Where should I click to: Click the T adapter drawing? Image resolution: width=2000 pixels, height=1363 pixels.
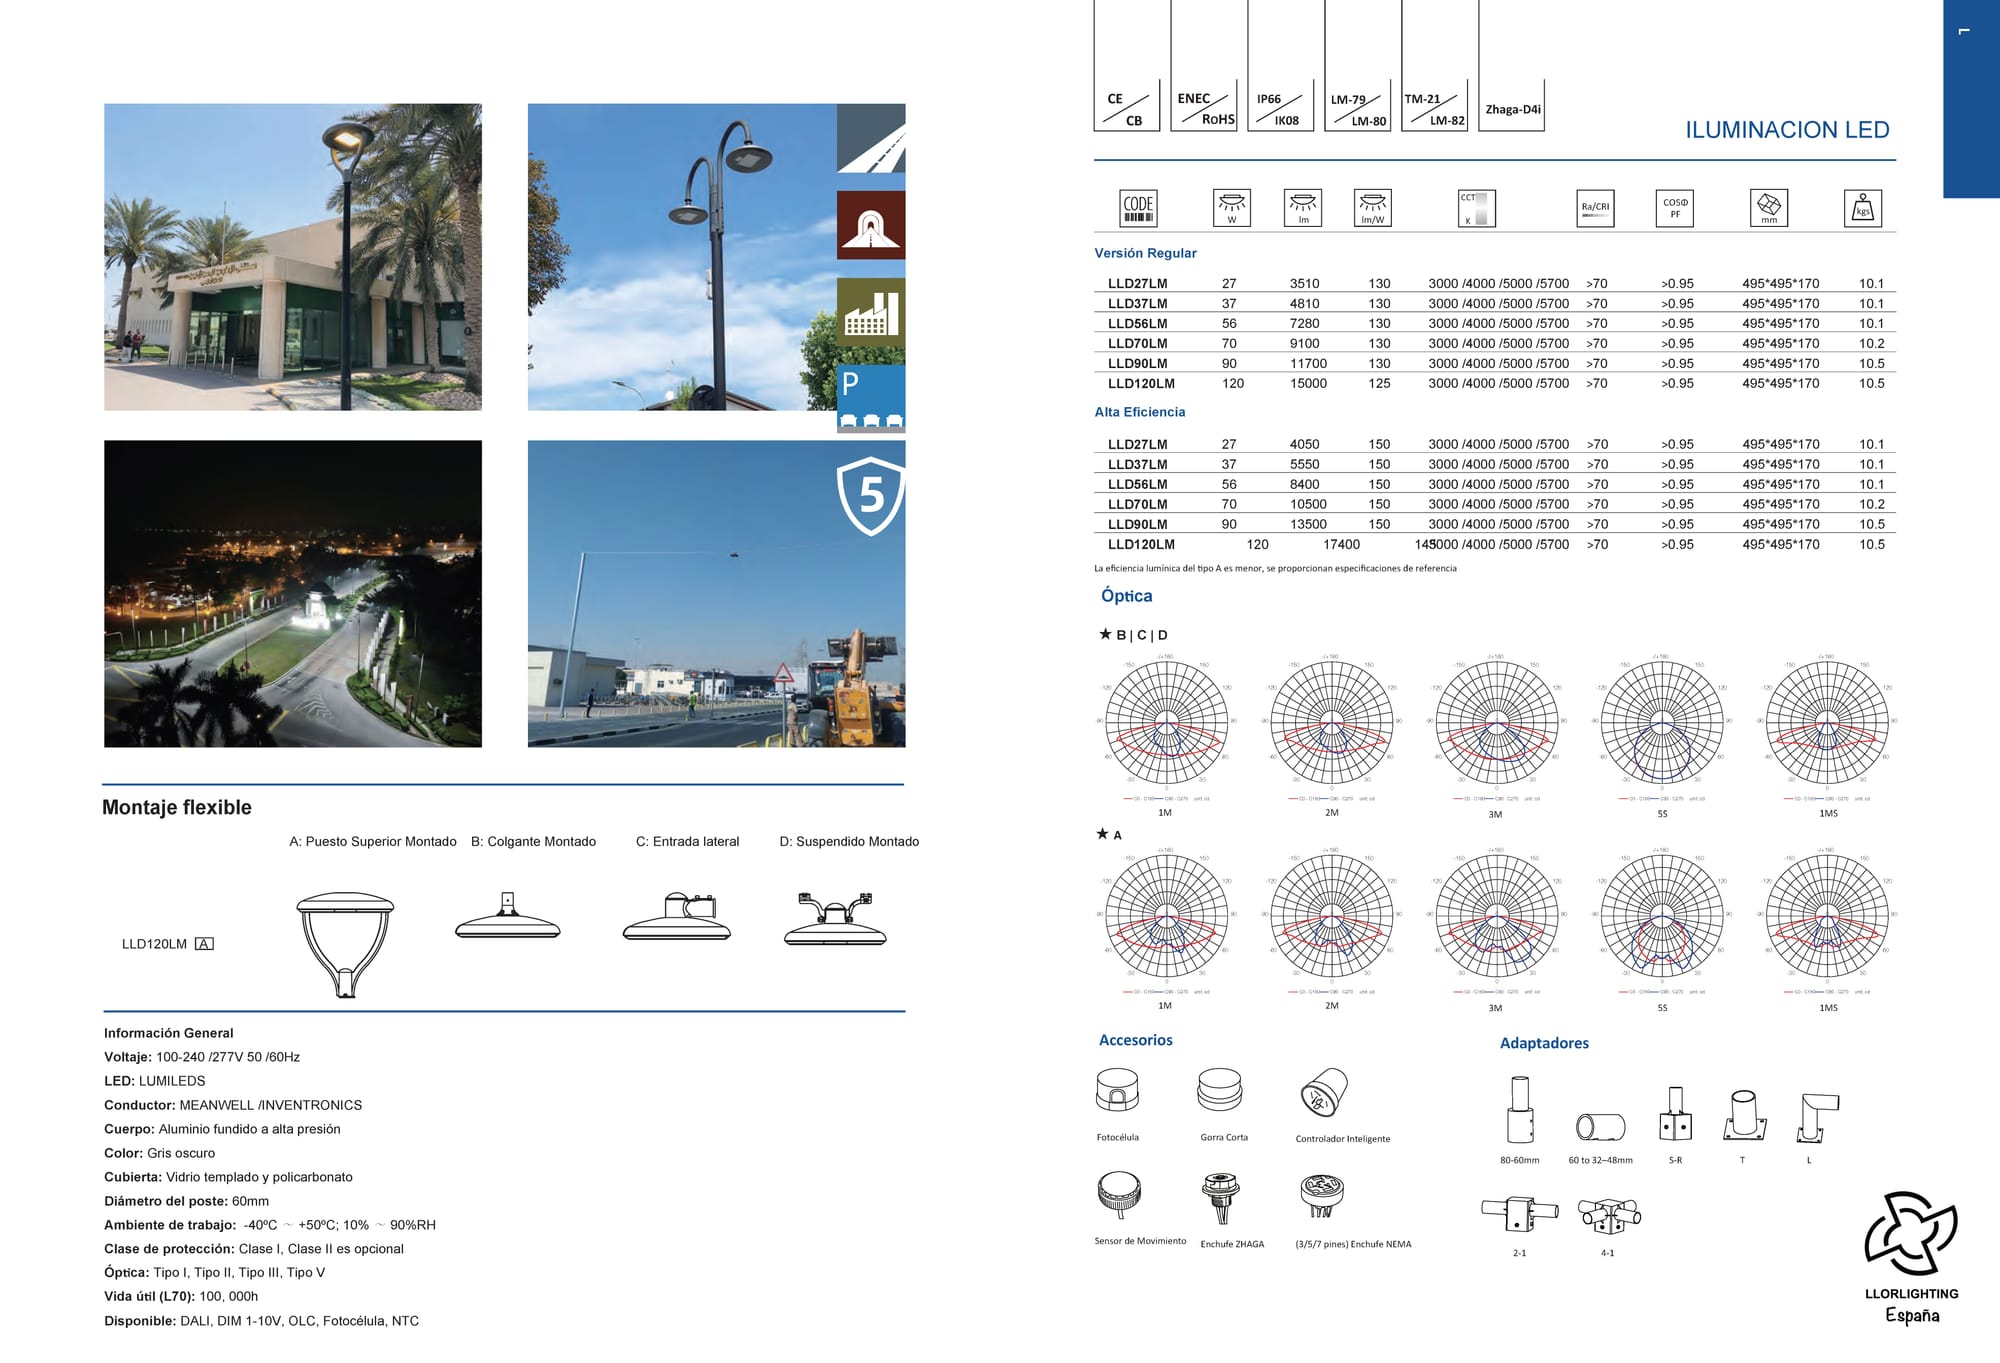(x=1745, y=1116)
